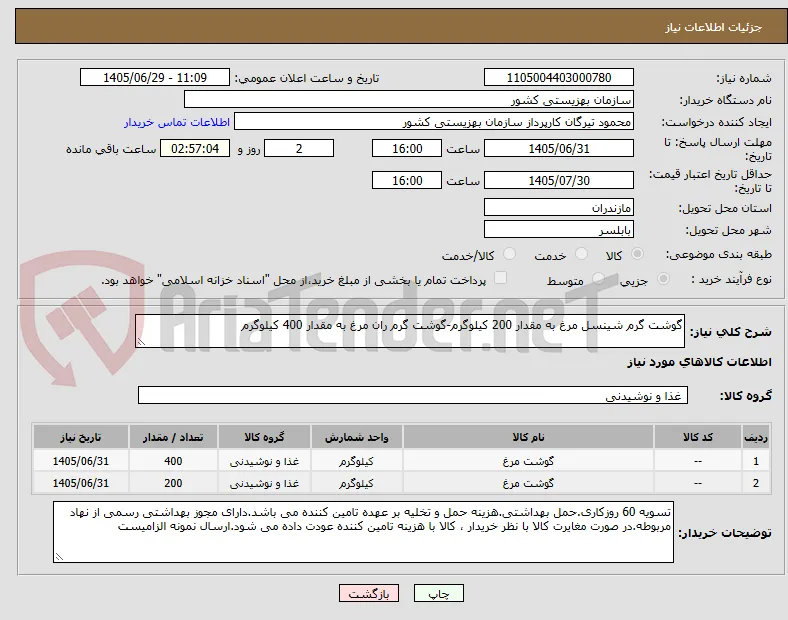Viewport: 788px width, 620px height.
Task: Select the خدمت radio button
Action: 581,254
